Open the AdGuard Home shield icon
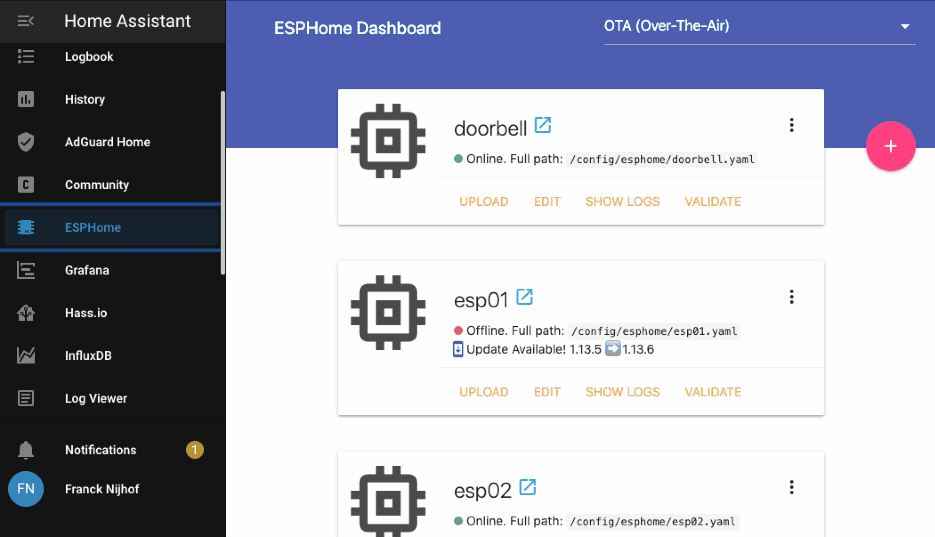The image size is (935, 537). pos(26,142)
